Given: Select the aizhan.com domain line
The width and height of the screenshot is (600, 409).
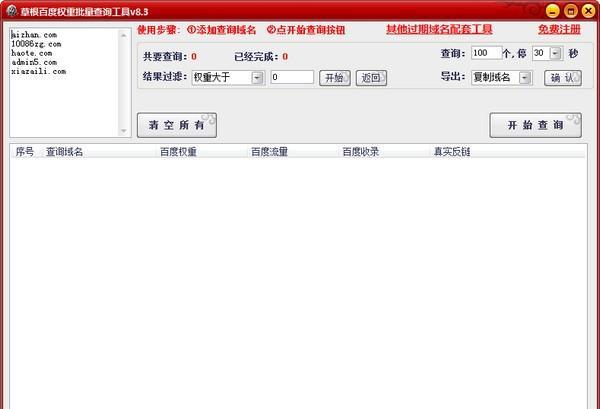Looking at the screenshot, I should (34, 35).
